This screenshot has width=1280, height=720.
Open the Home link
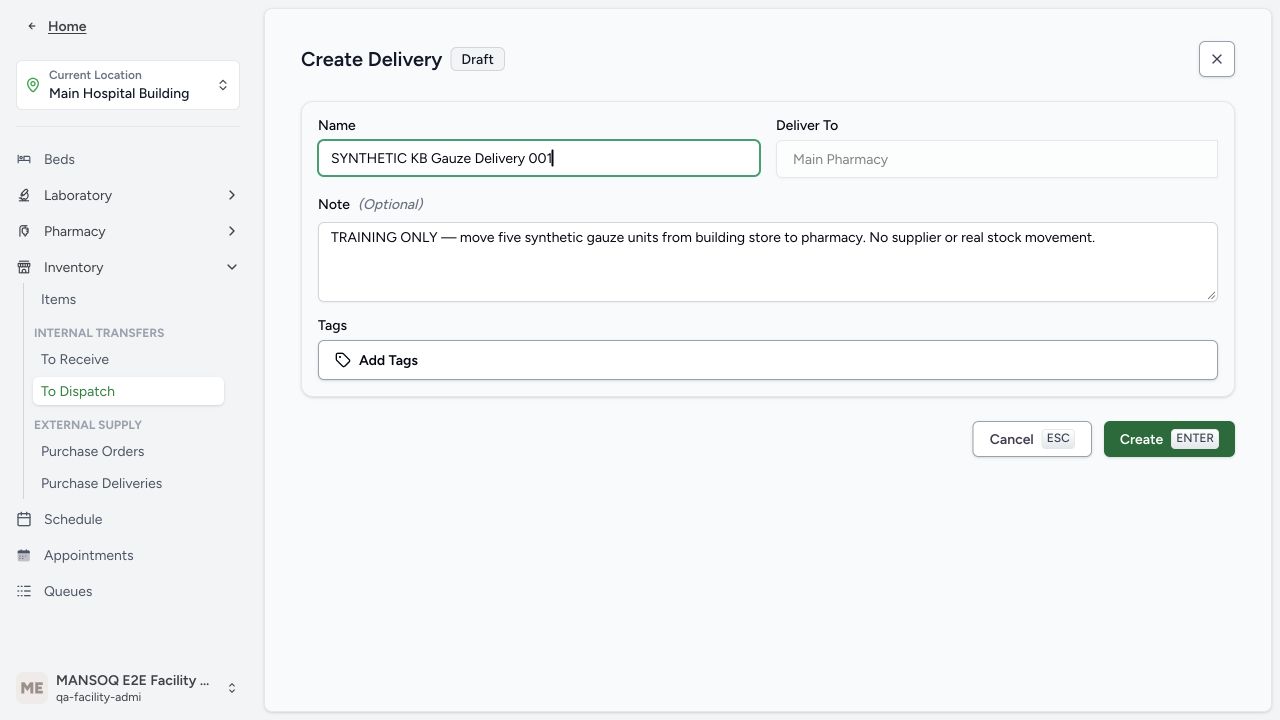click(x=67, y=26)
